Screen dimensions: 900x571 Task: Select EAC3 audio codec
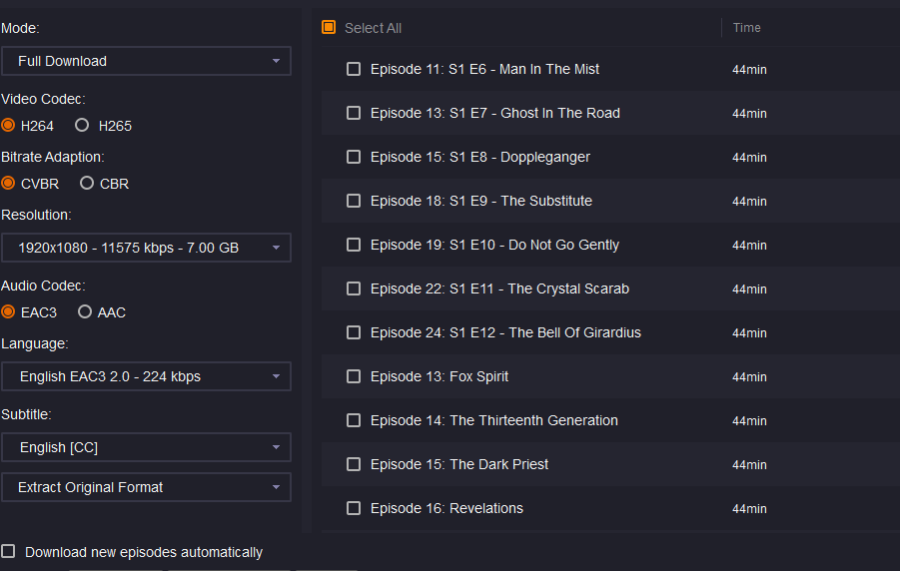point(8,312)
